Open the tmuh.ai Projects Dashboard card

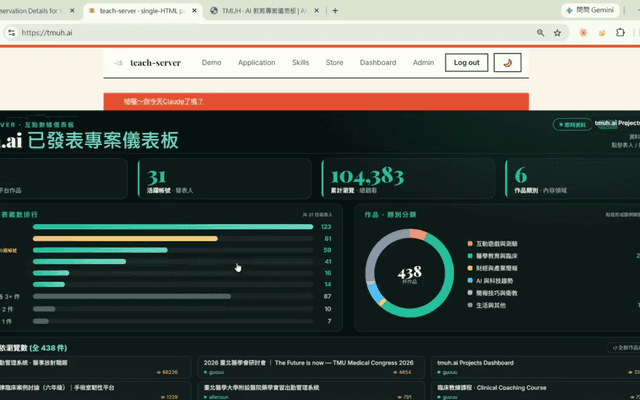[536, 367]
